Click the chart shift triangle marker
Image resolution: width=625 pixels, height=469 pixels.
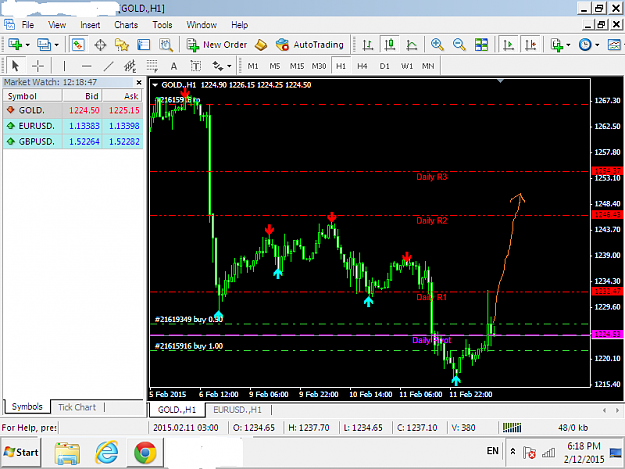click(x=501, y=81)
